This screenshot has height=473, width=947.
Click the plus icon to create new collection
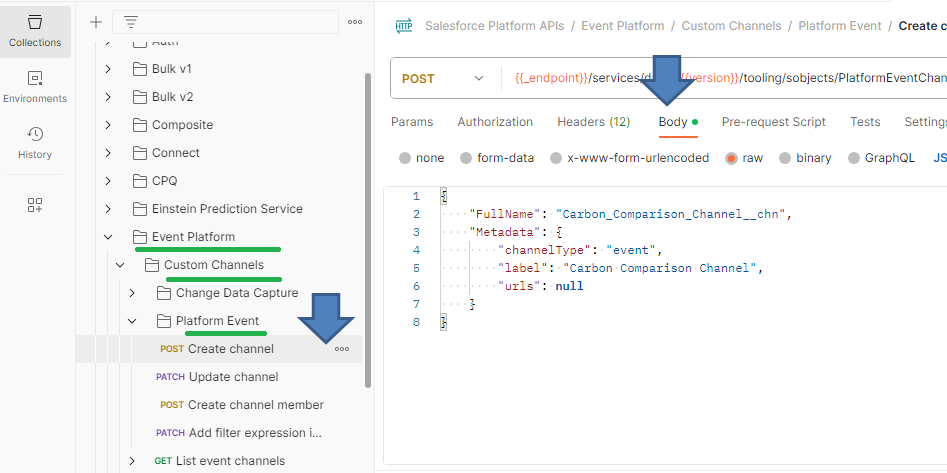tap(95, 22)
